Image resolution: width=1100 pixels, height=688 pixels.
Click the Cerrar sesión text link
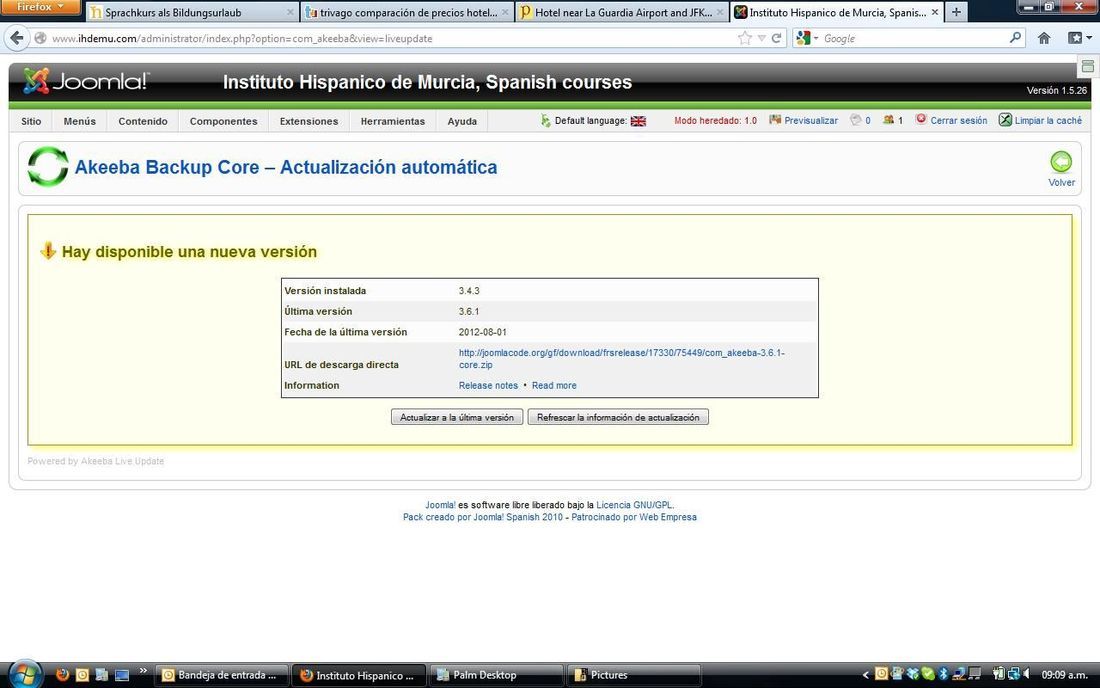(x=958, y=121)
